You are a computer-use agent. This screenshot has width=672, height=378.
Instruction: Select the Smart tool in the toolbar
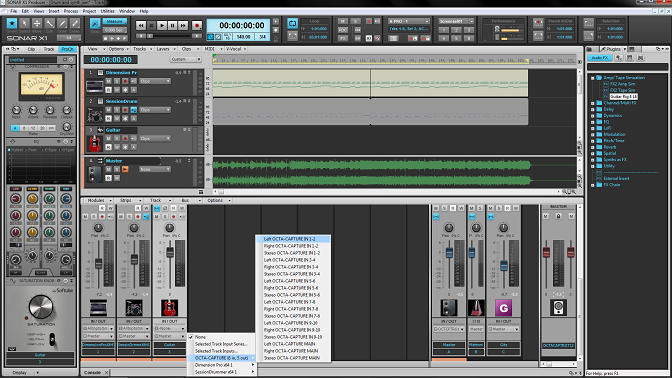(x=12, y=24)
